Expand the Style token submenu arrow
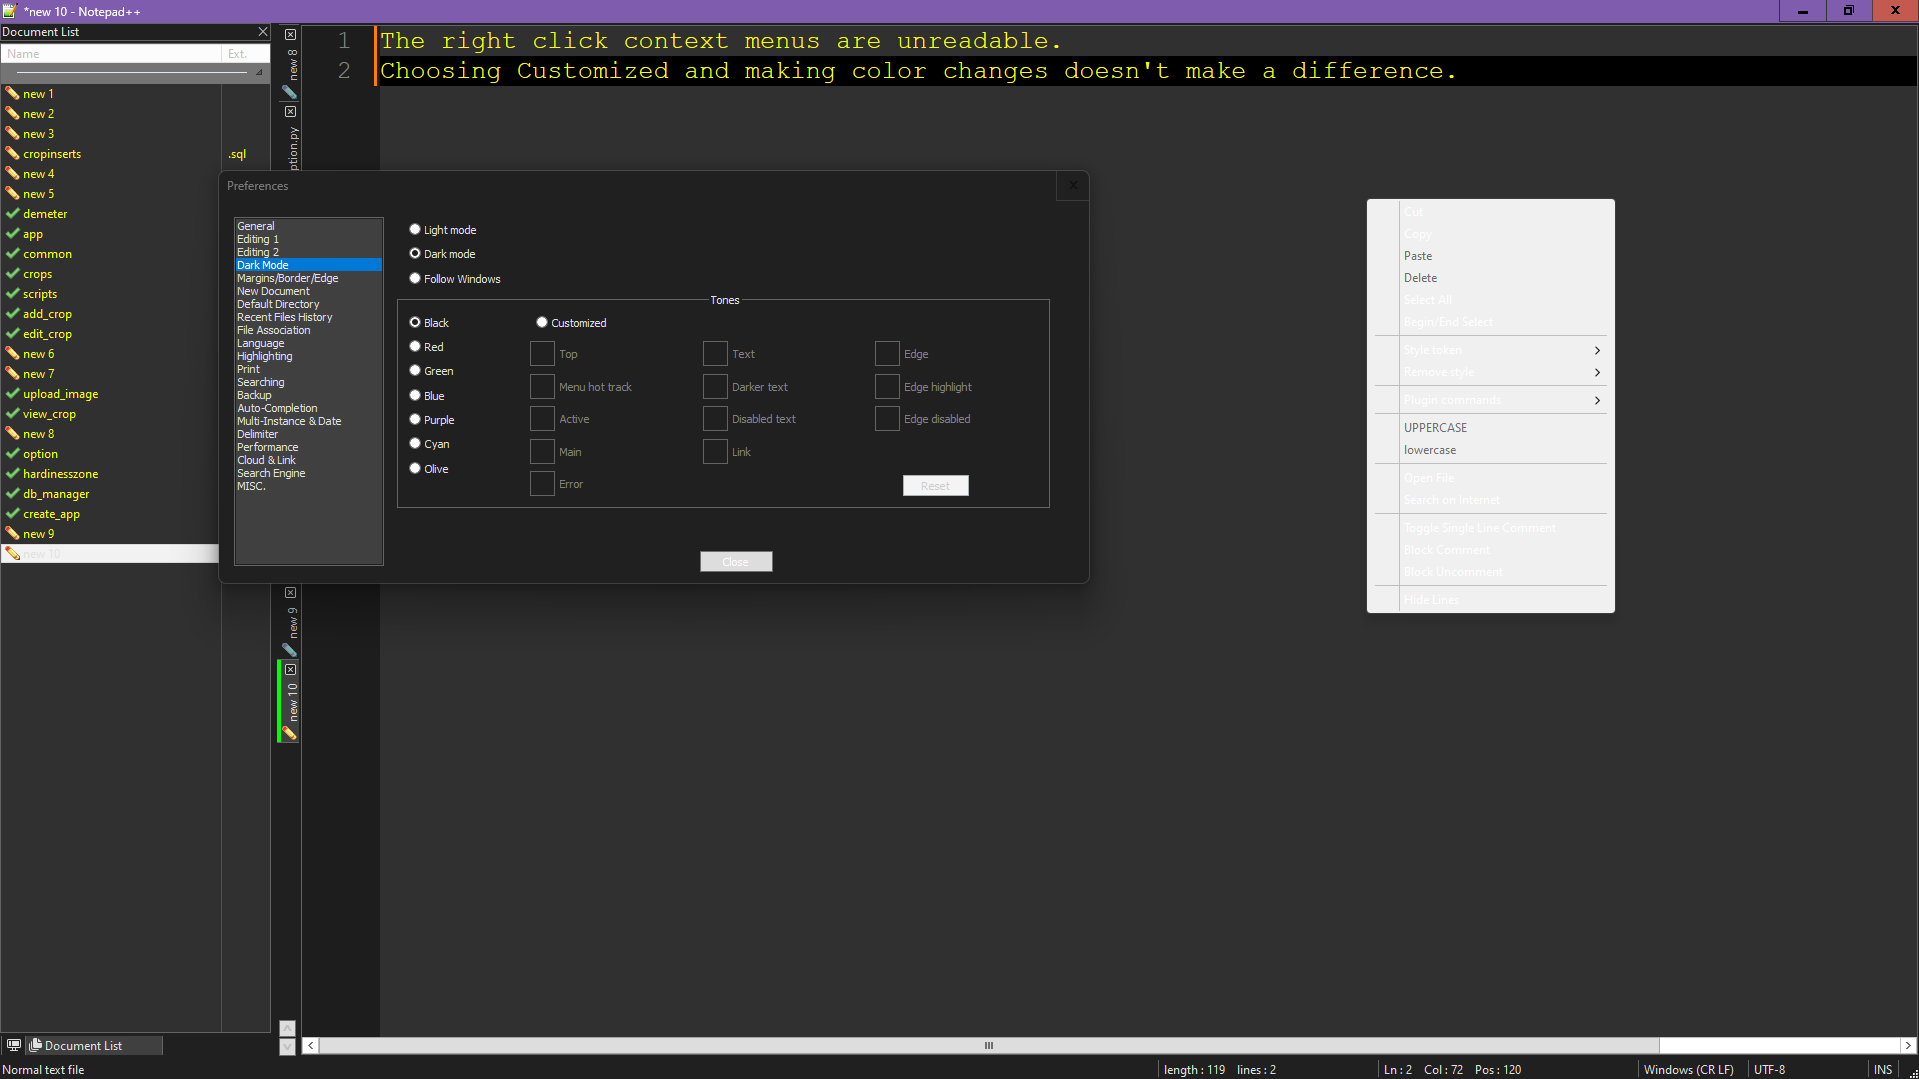This screenshot has height=1079, width=1919. click(1597, 350)
